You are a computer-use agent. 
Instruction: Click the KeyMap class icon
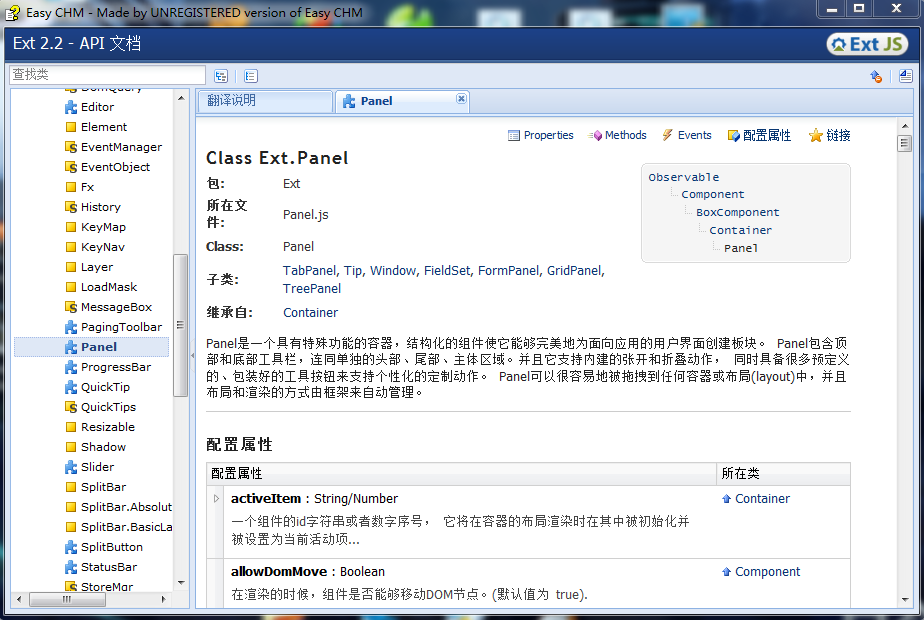(71, 227)
